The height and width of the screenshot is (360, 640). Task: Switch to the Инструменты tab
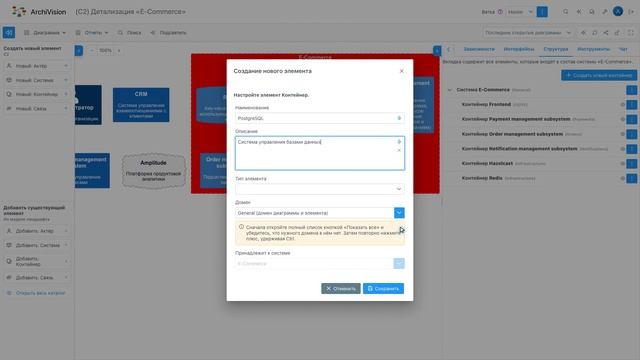593,49
